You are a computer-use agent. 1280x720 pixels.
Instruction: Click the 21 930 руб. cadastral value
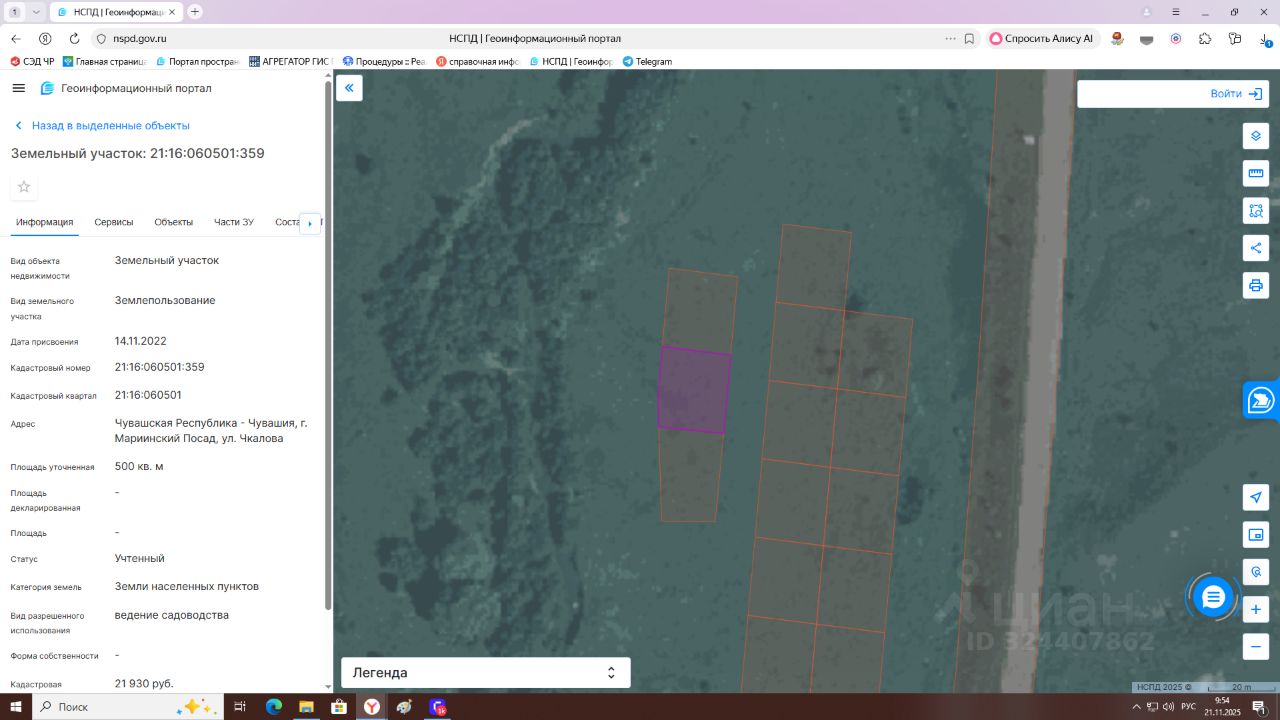144,684
